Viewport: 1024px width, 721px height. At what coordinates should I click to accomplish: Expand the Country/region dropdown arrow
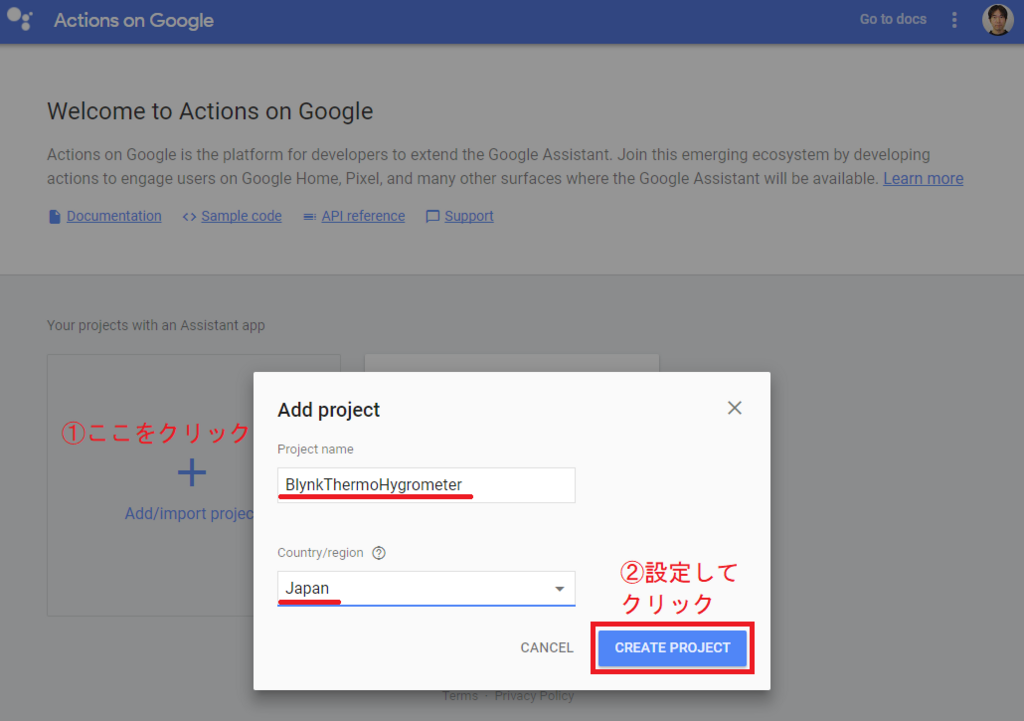560,589
